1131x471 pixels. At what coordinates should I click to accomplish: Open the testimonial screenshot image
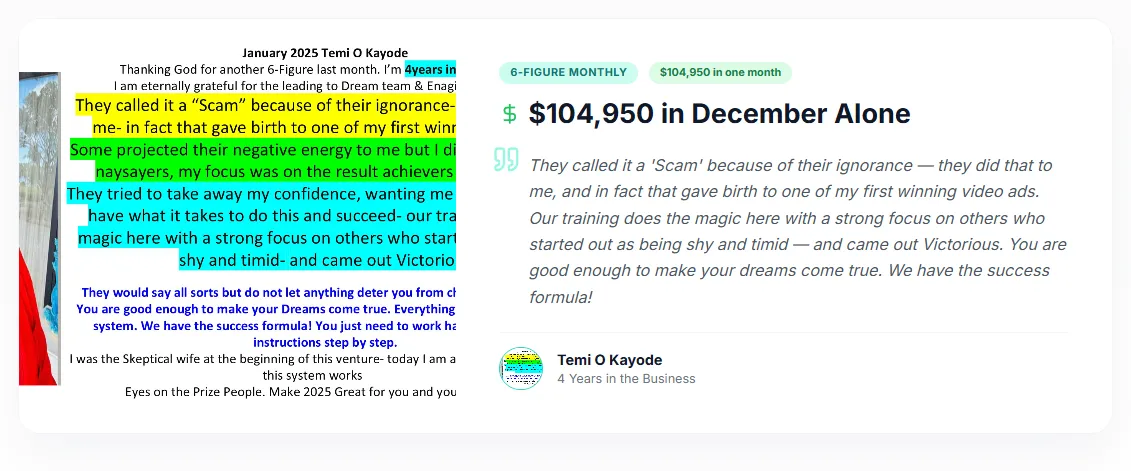237,225
